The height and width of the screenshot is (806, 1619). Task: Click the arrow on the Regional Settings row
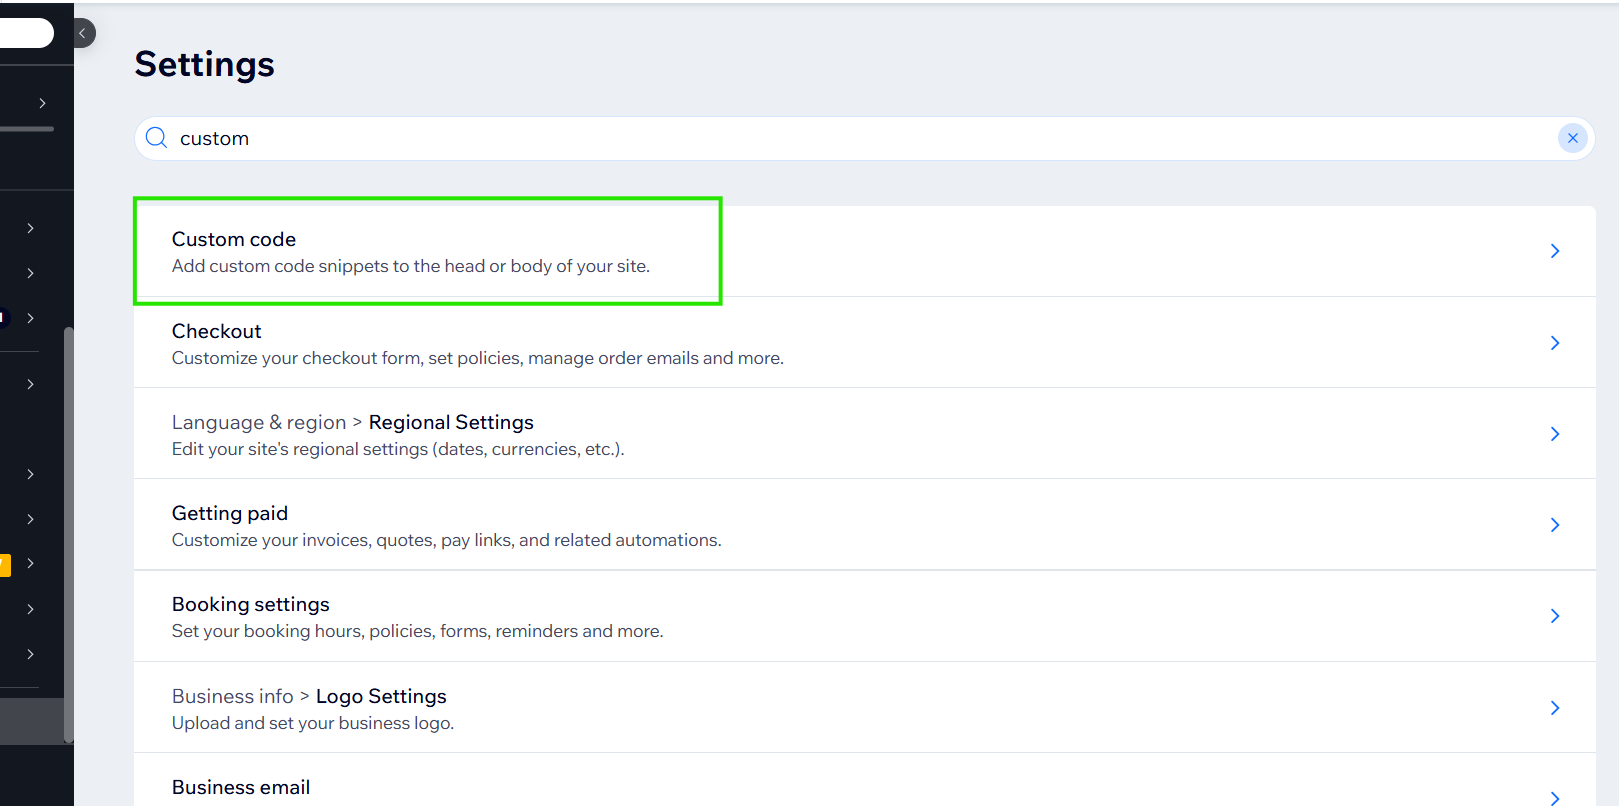pos(1554,434)
